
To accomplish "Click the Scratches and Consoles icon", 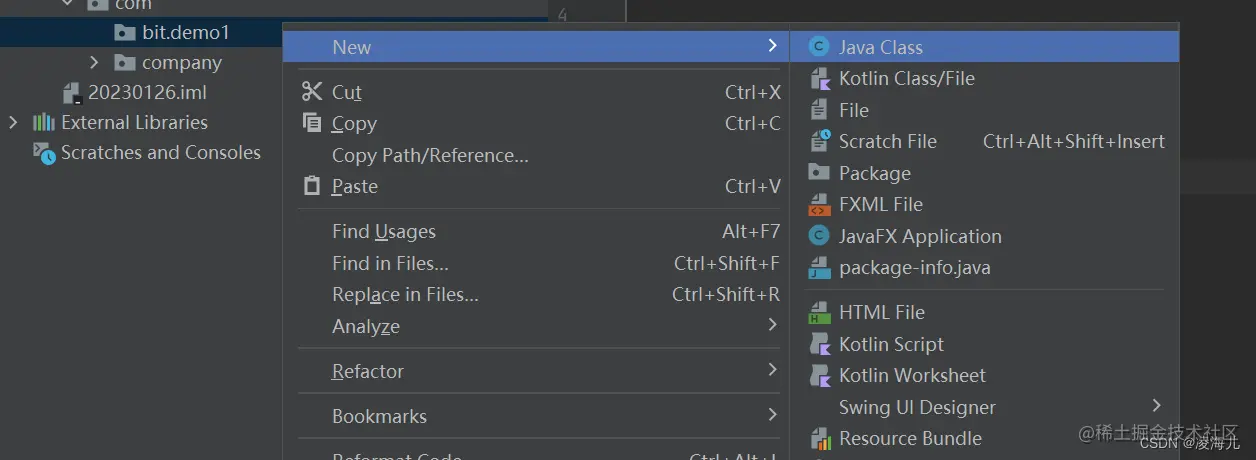I will coord(44,152).
